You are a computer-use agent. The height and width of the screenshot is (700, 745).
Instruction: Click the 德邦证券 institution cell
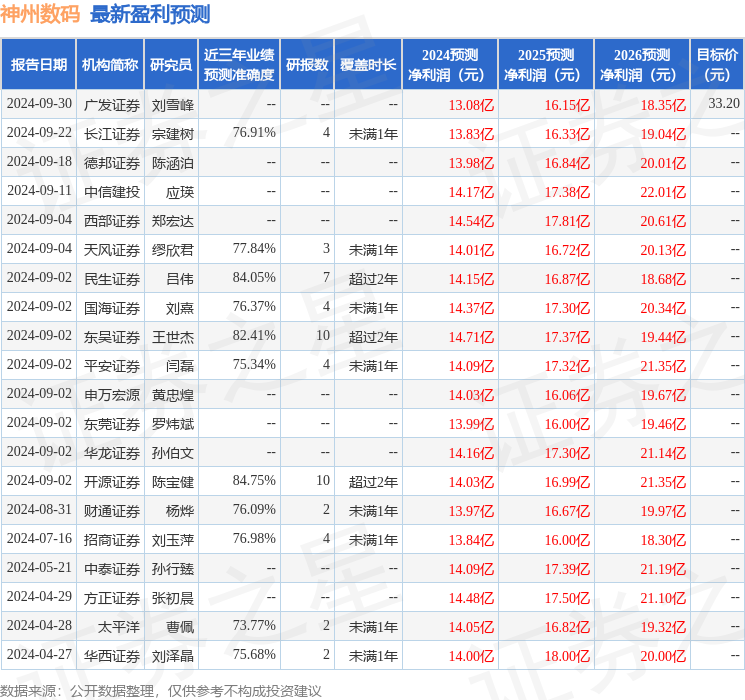[112, 163]
